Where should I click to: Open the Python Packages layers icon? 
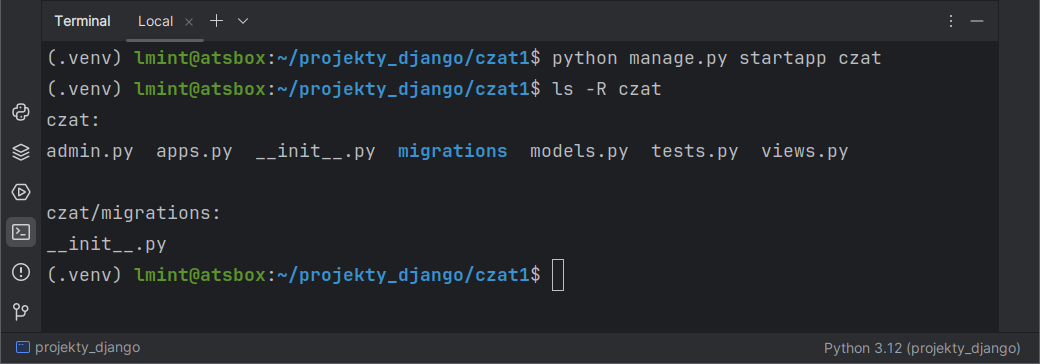[x=21, y=152]
